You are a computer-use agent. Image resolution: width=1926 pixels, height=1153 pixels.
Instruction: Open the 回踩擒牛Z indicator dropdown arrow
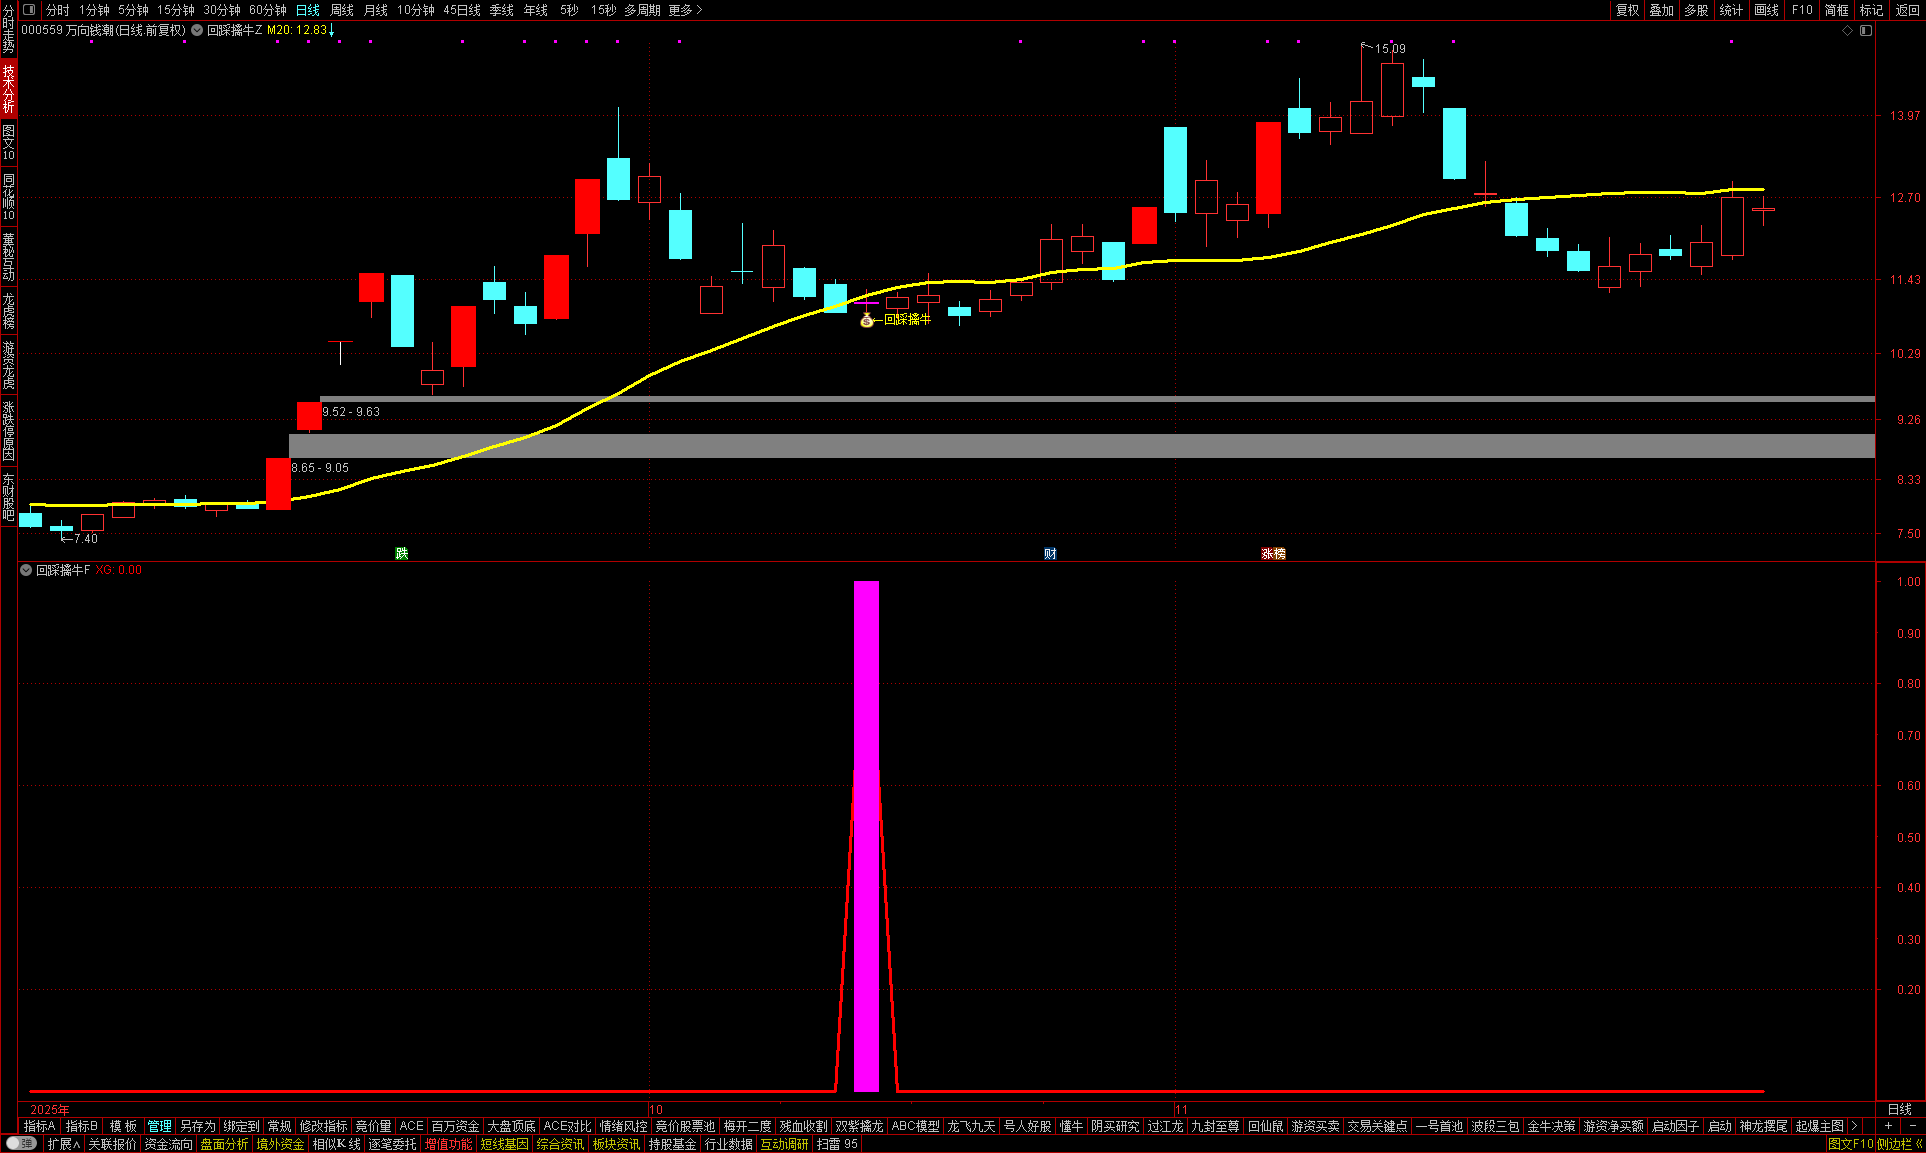(198, 31)
